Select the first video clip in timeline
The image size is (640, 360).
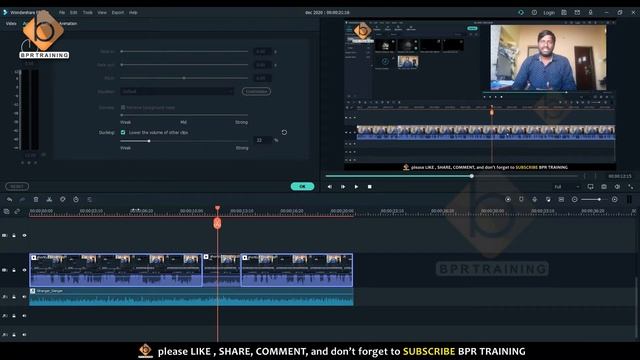116,270
